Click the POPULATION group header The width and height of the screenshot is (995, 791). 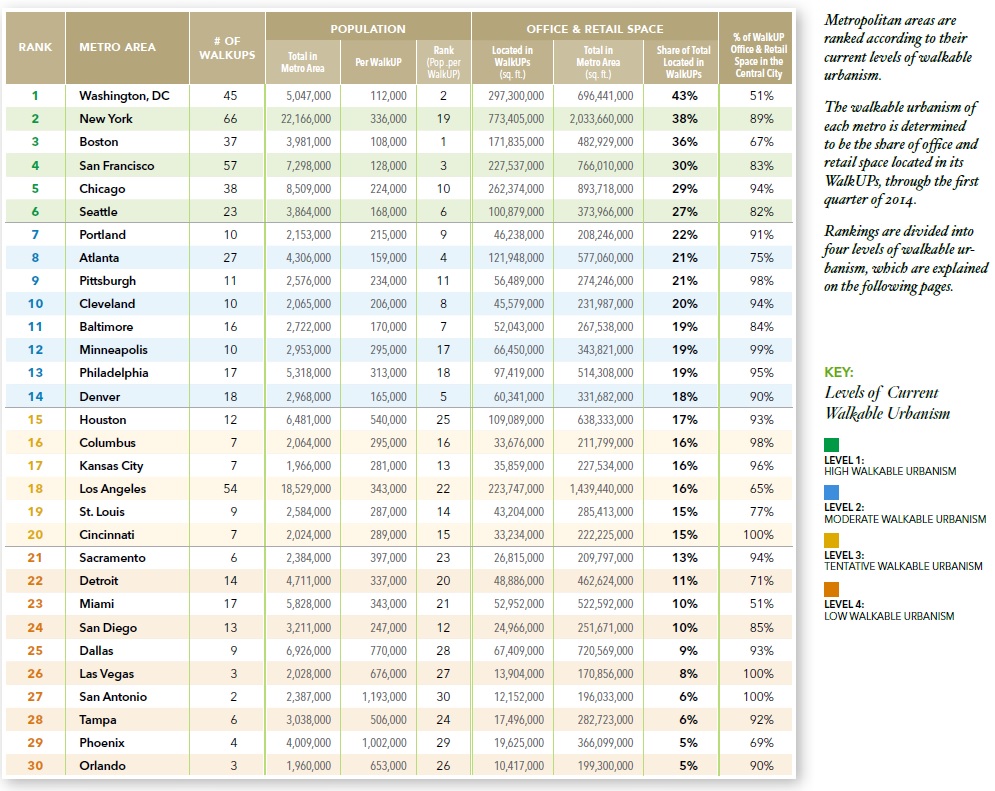[368, 29]
